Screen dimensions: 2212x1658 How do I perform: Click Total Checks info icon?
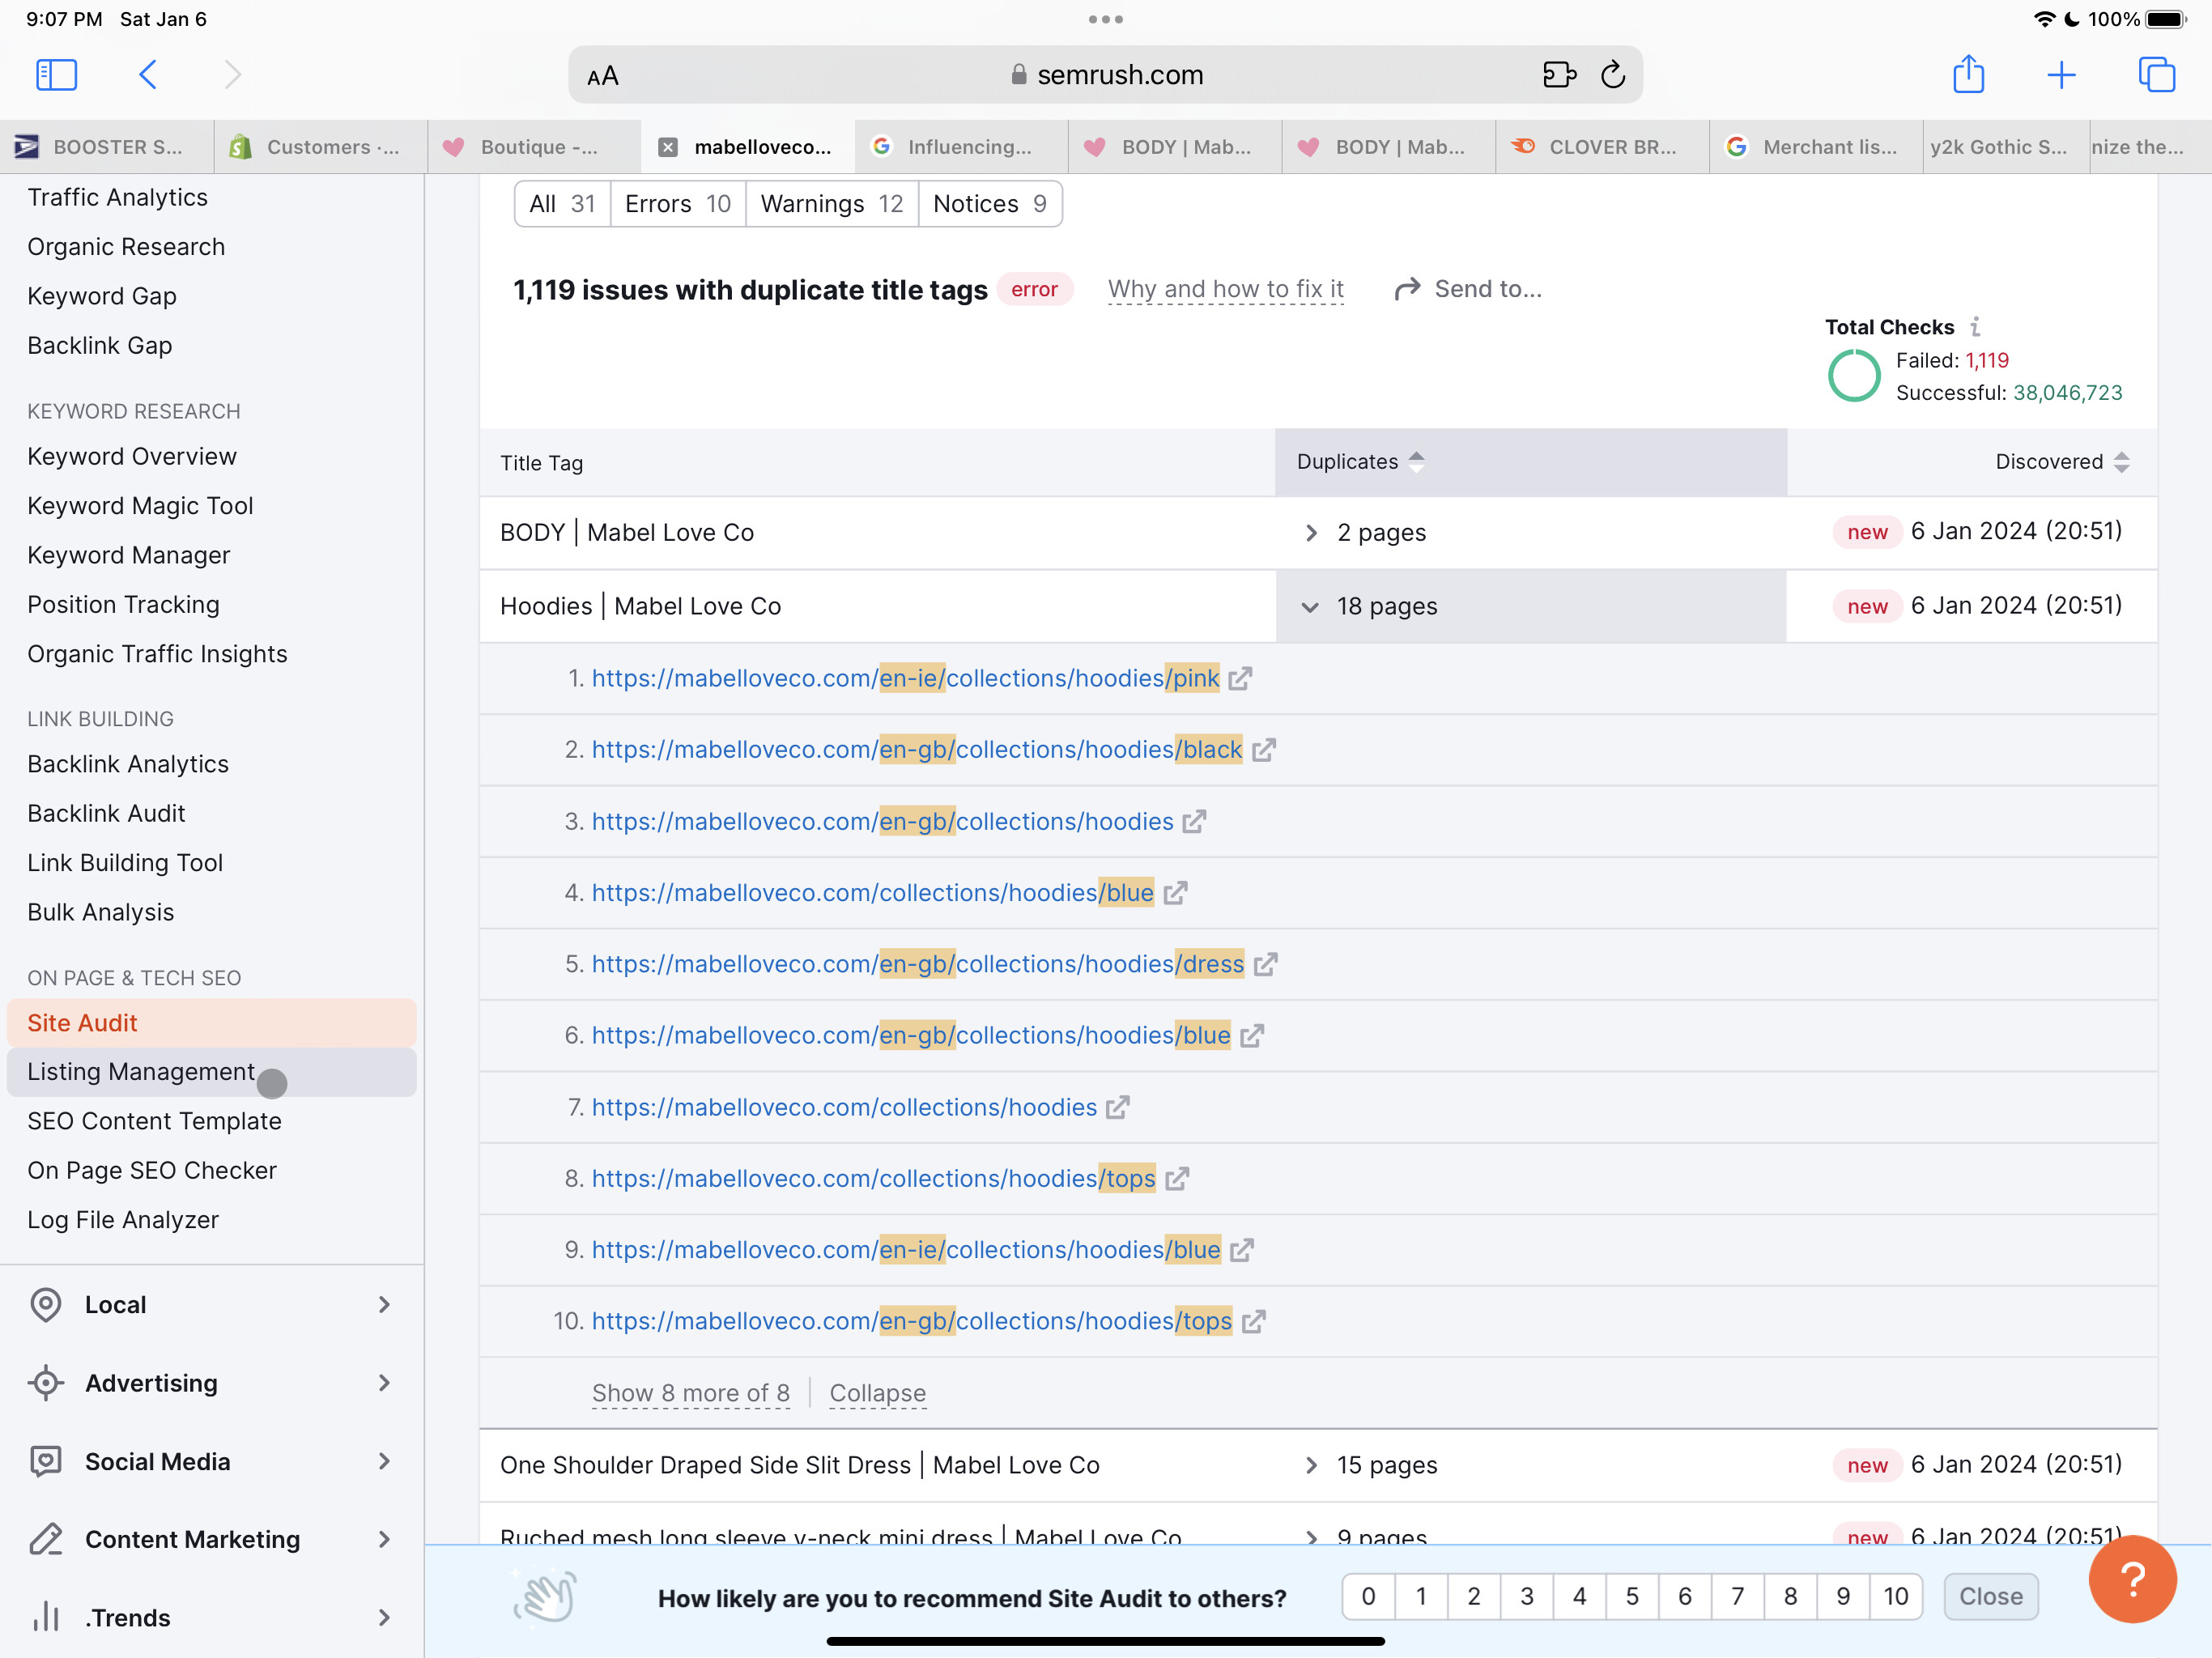pos(1975,327)
